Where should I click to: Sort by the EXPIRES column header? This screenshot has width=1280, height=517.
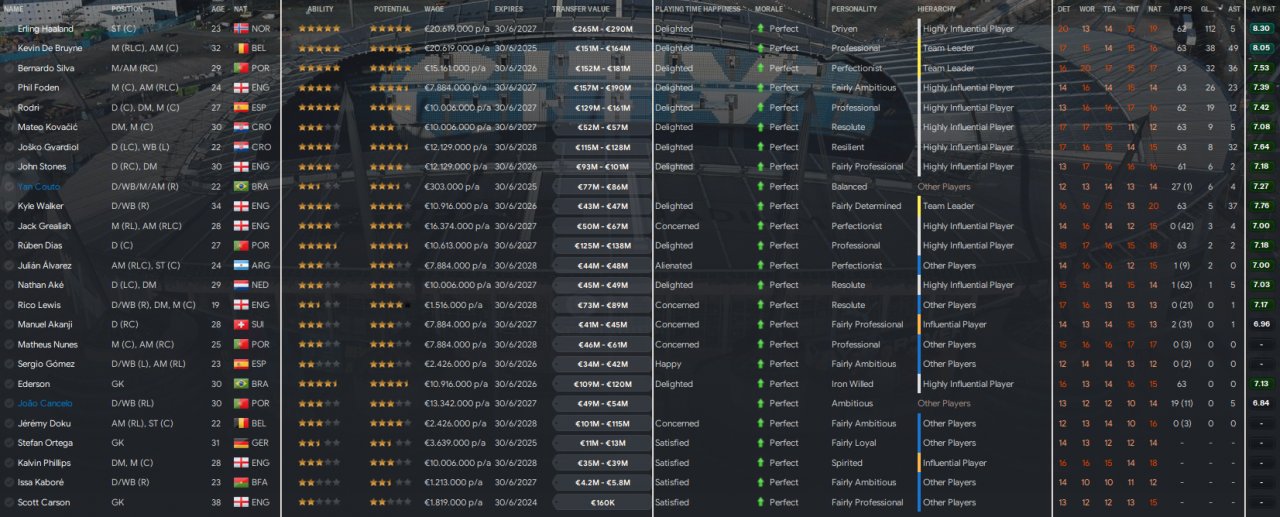pos(508,9)
